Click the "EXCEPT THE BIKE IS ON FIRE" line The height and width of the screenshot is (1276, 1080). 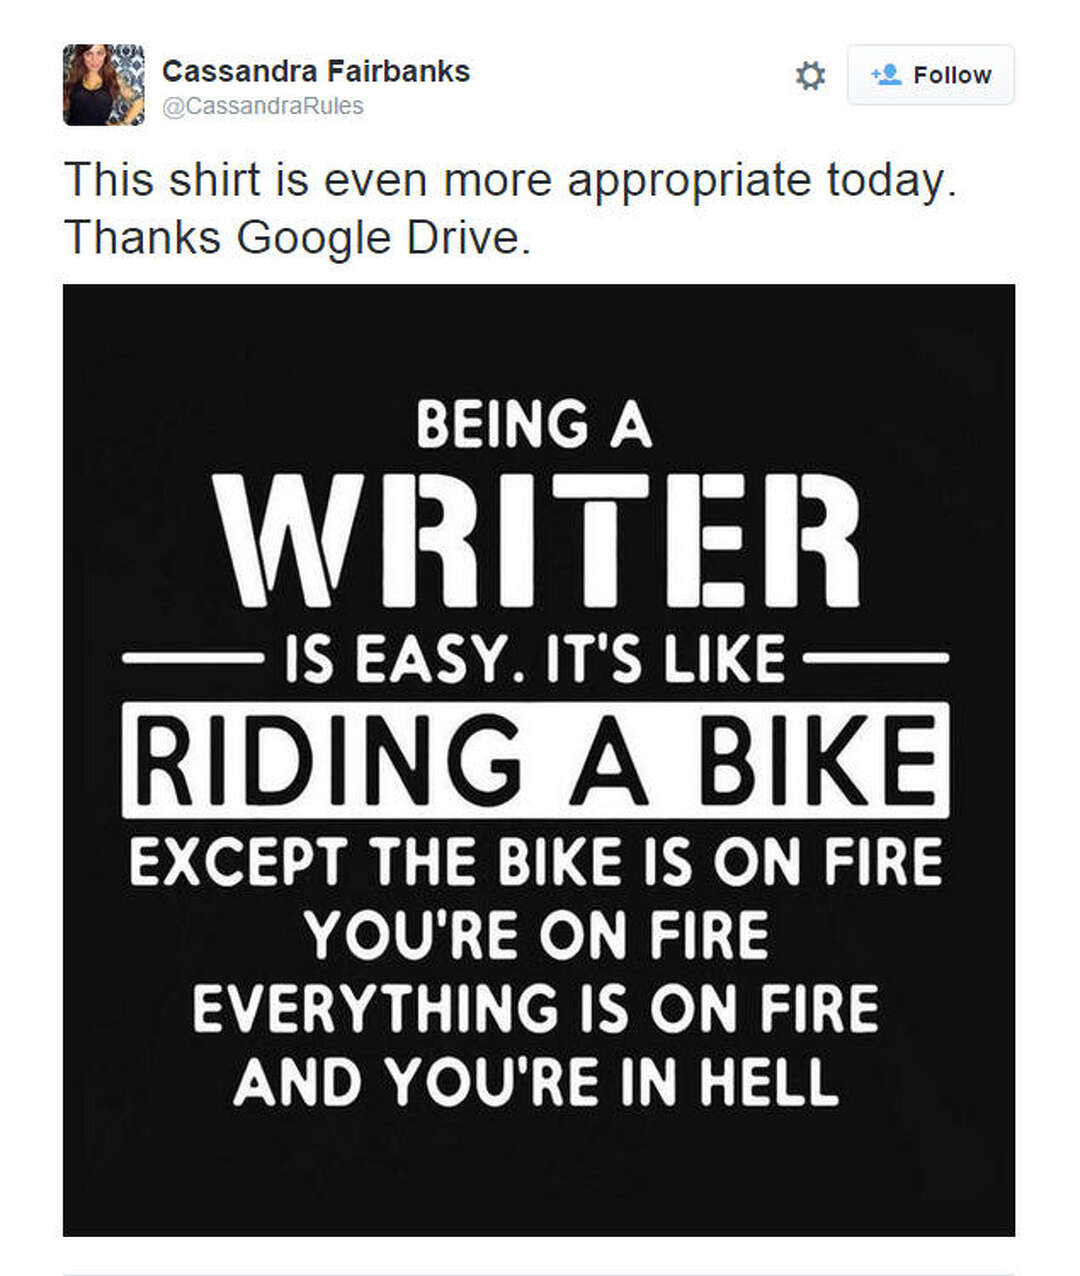tap(536, 861)
